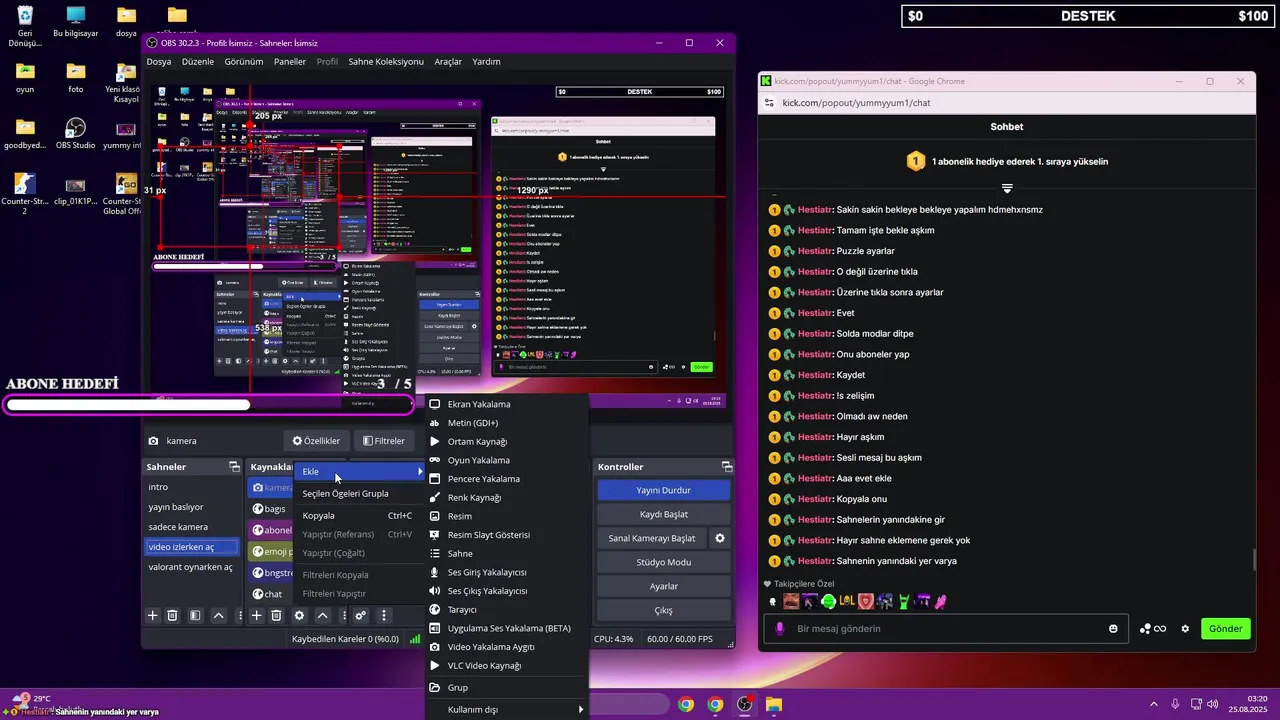Open source properties gear in Kaynaklar toolbar

click(x=299, y=616)
